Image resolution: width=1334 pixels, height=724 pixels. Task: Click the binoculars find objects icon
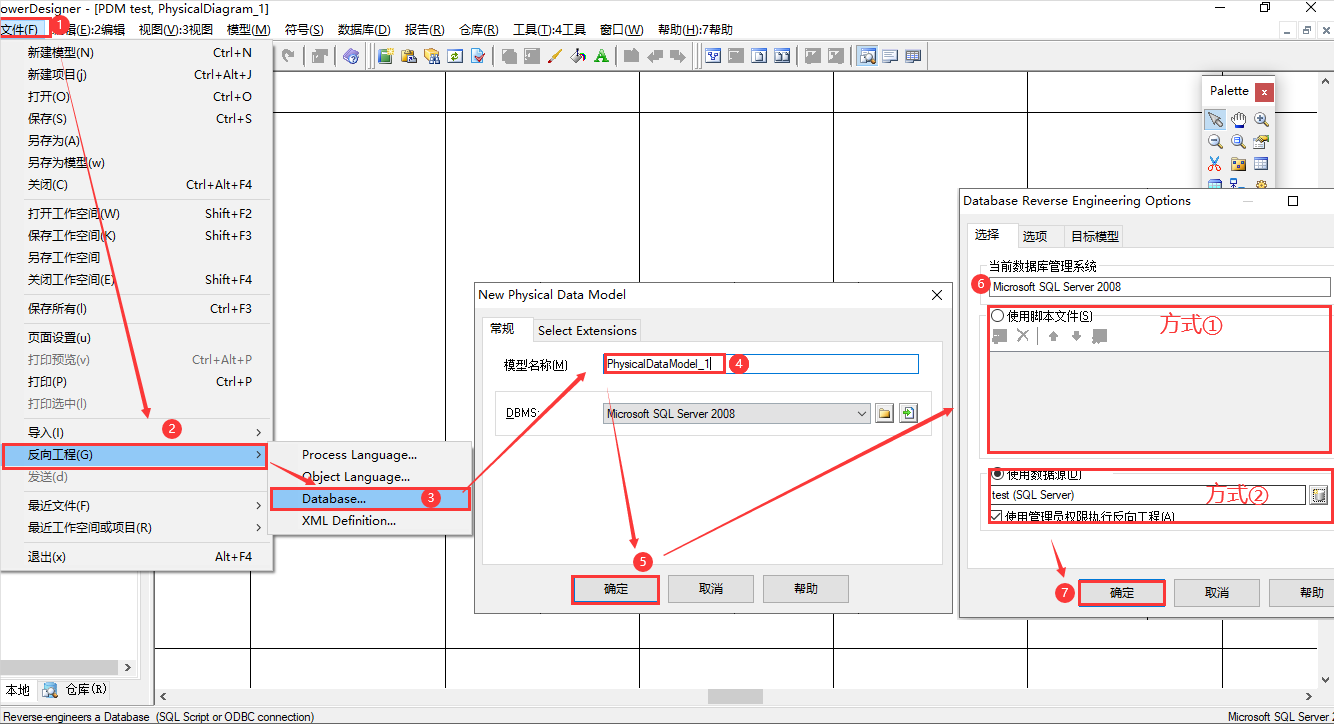(x=432, y=56)
